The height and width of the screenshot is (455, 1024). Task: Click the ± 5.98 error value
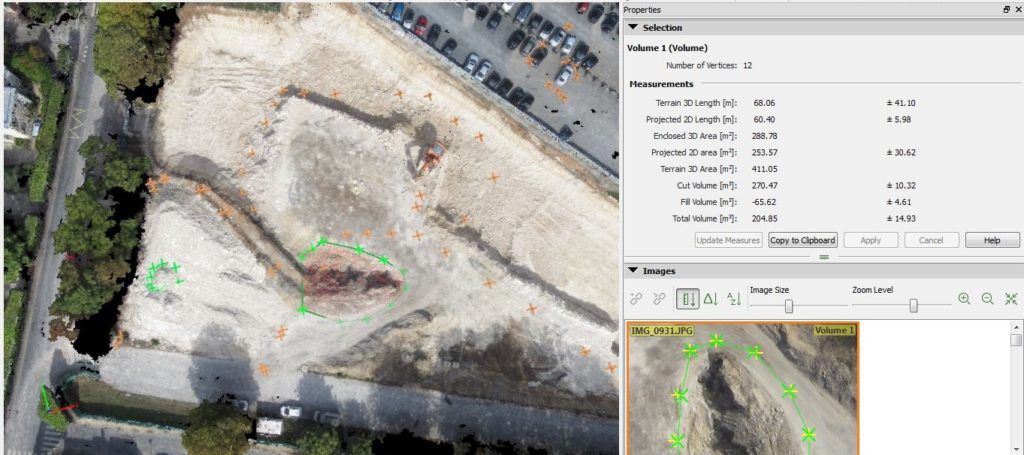point(899,119)
